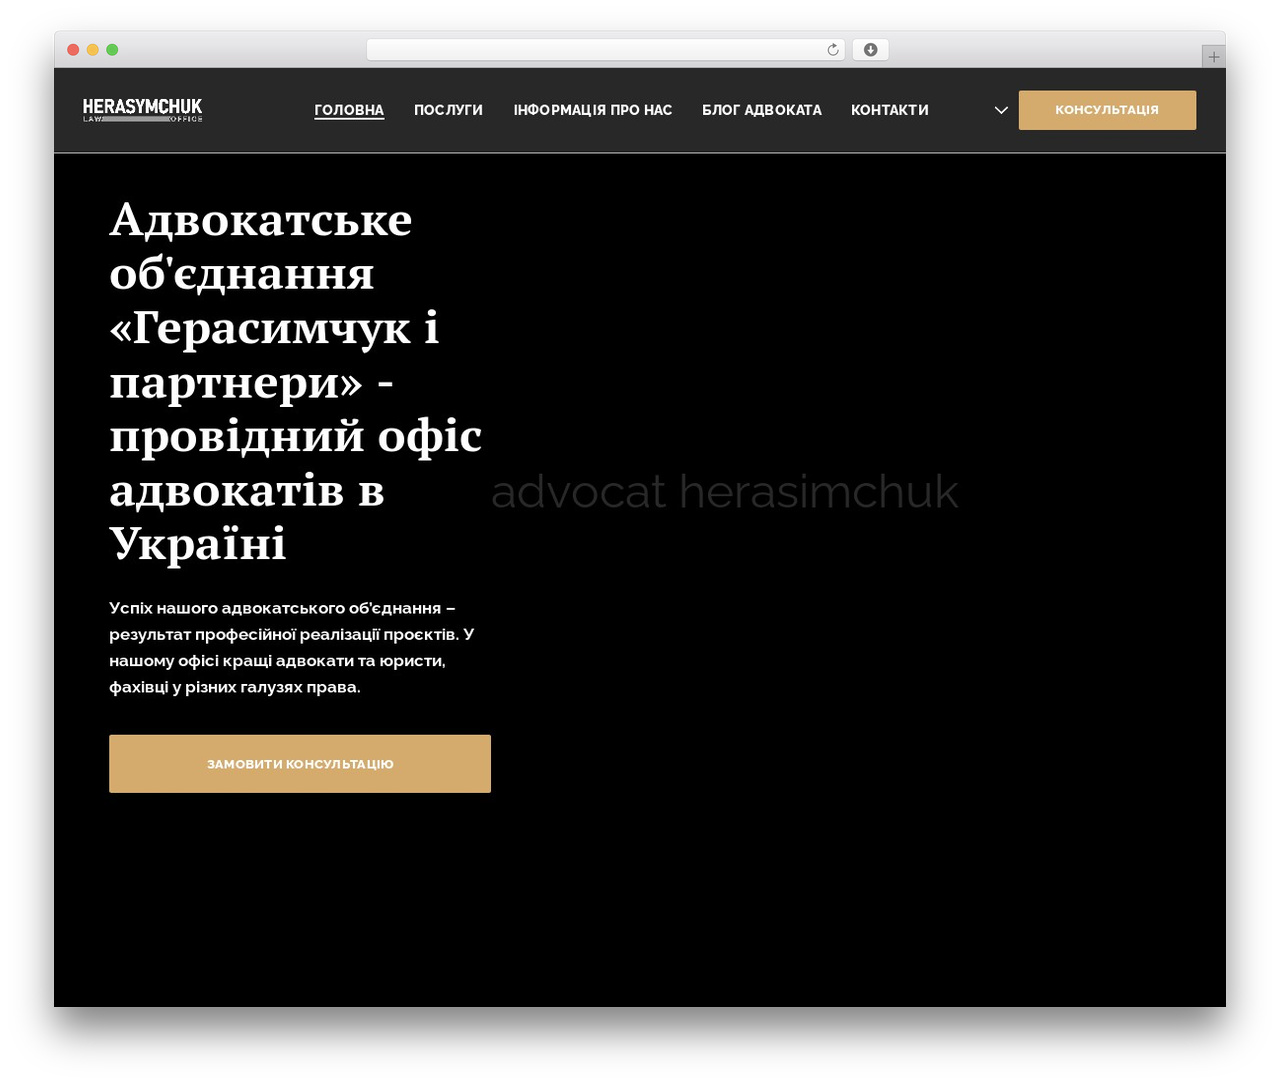
Task: Navigate to Контакти
Action: [890, 110]
